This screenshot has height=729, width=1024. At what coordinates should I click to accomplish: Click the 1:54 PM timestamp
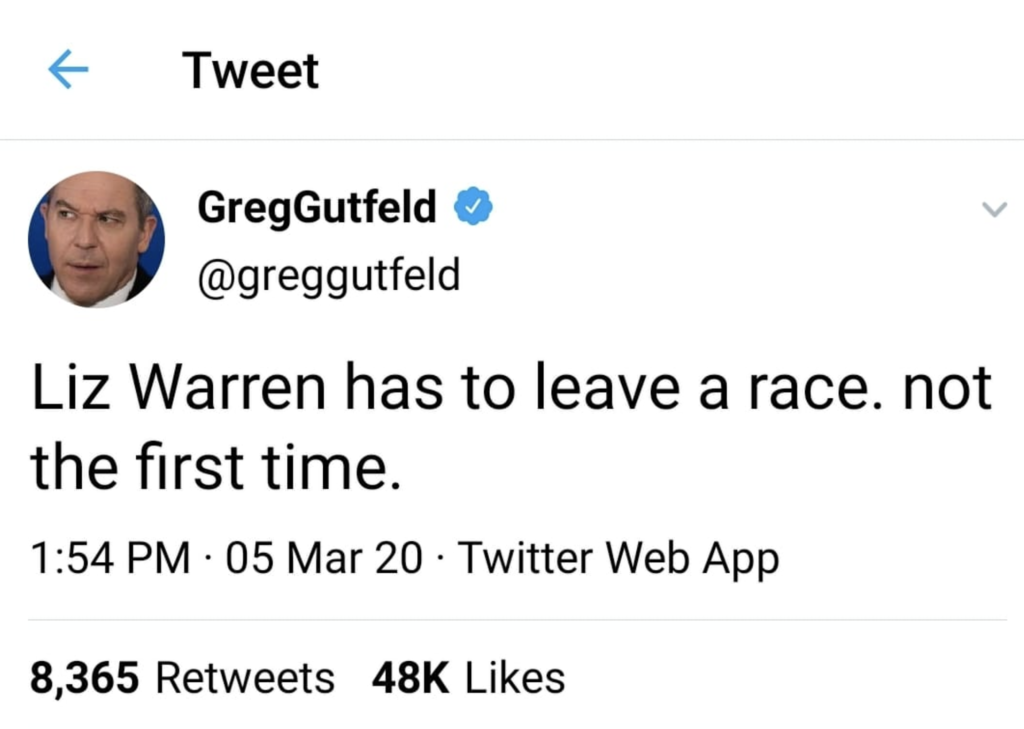coord(110,559)
